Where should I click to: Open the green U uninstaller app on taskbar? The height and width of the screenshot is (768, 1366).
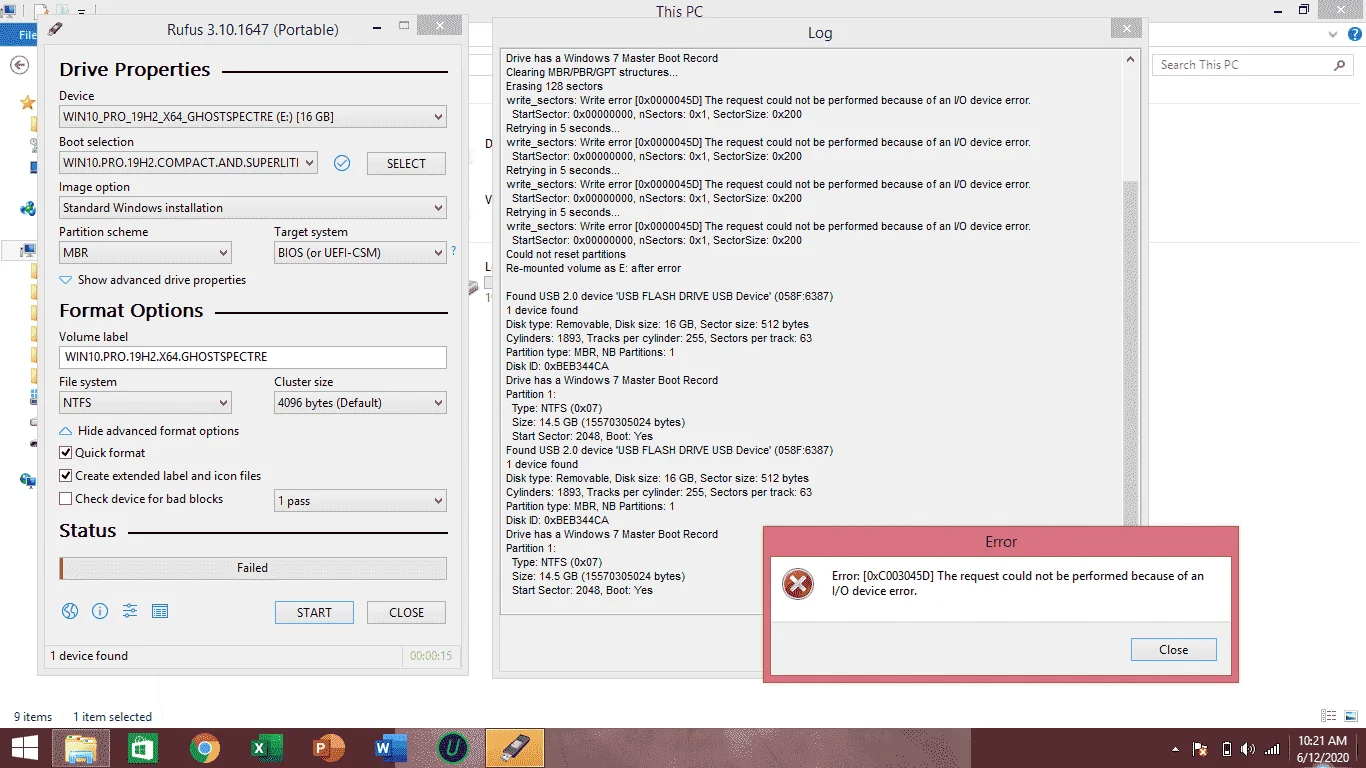(x=453, y=748)
